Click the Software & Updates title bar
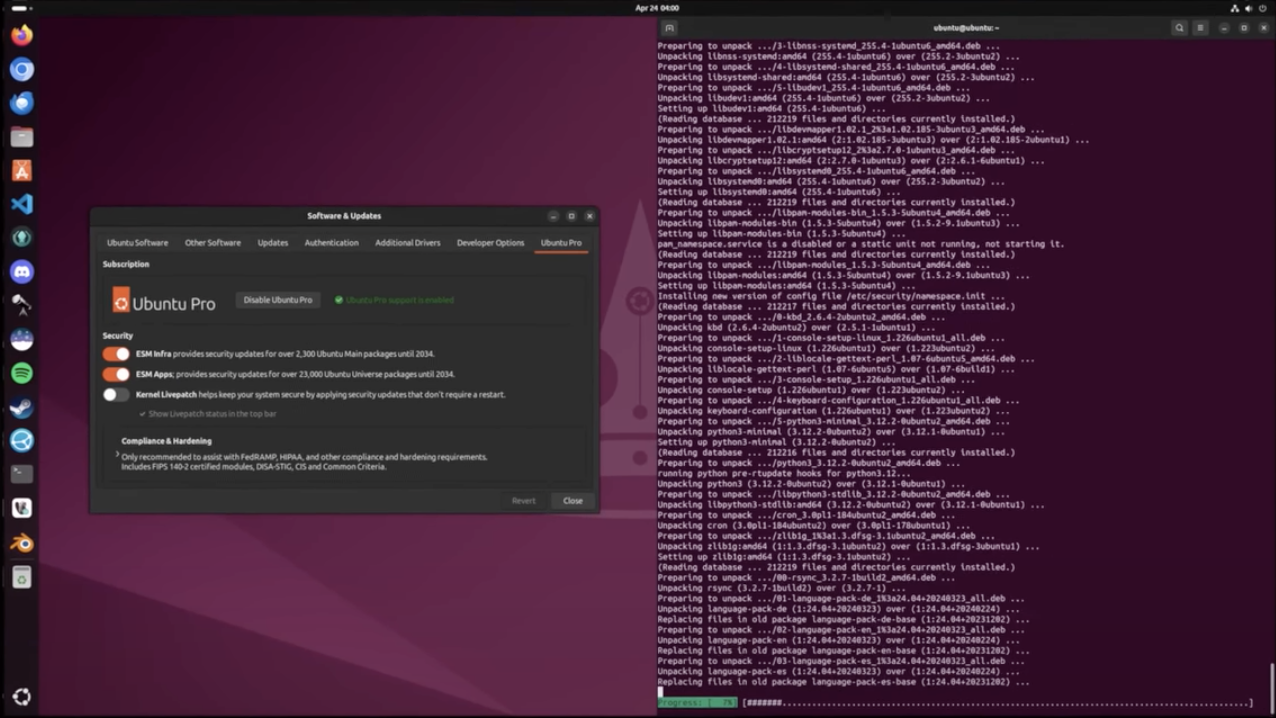This screenshot has height=718, width=1276. (x=344, y=216)
